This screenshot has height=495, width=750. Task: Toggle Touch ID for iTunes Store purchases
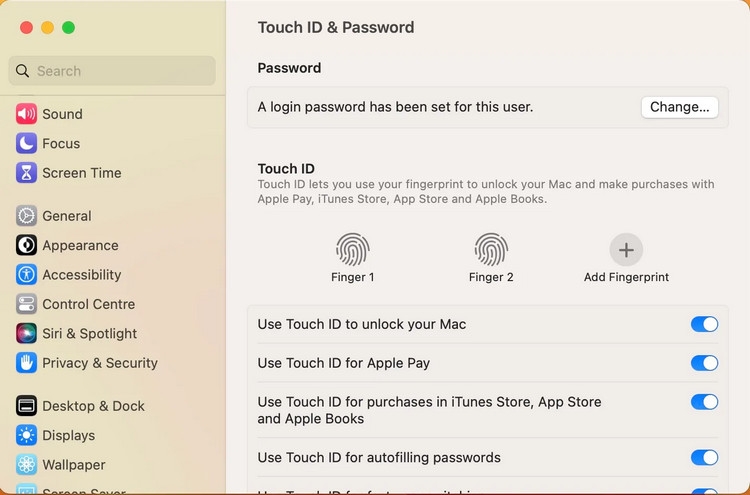coord(704,402)
